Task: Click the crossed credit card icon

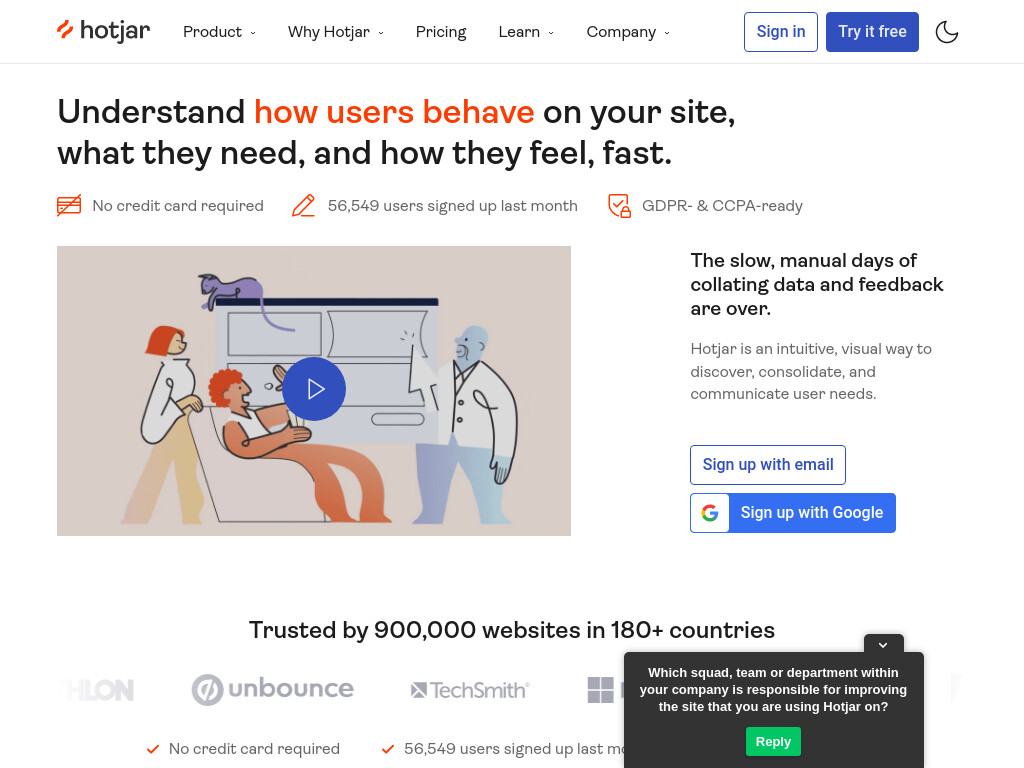Action: tap(69, 206)
